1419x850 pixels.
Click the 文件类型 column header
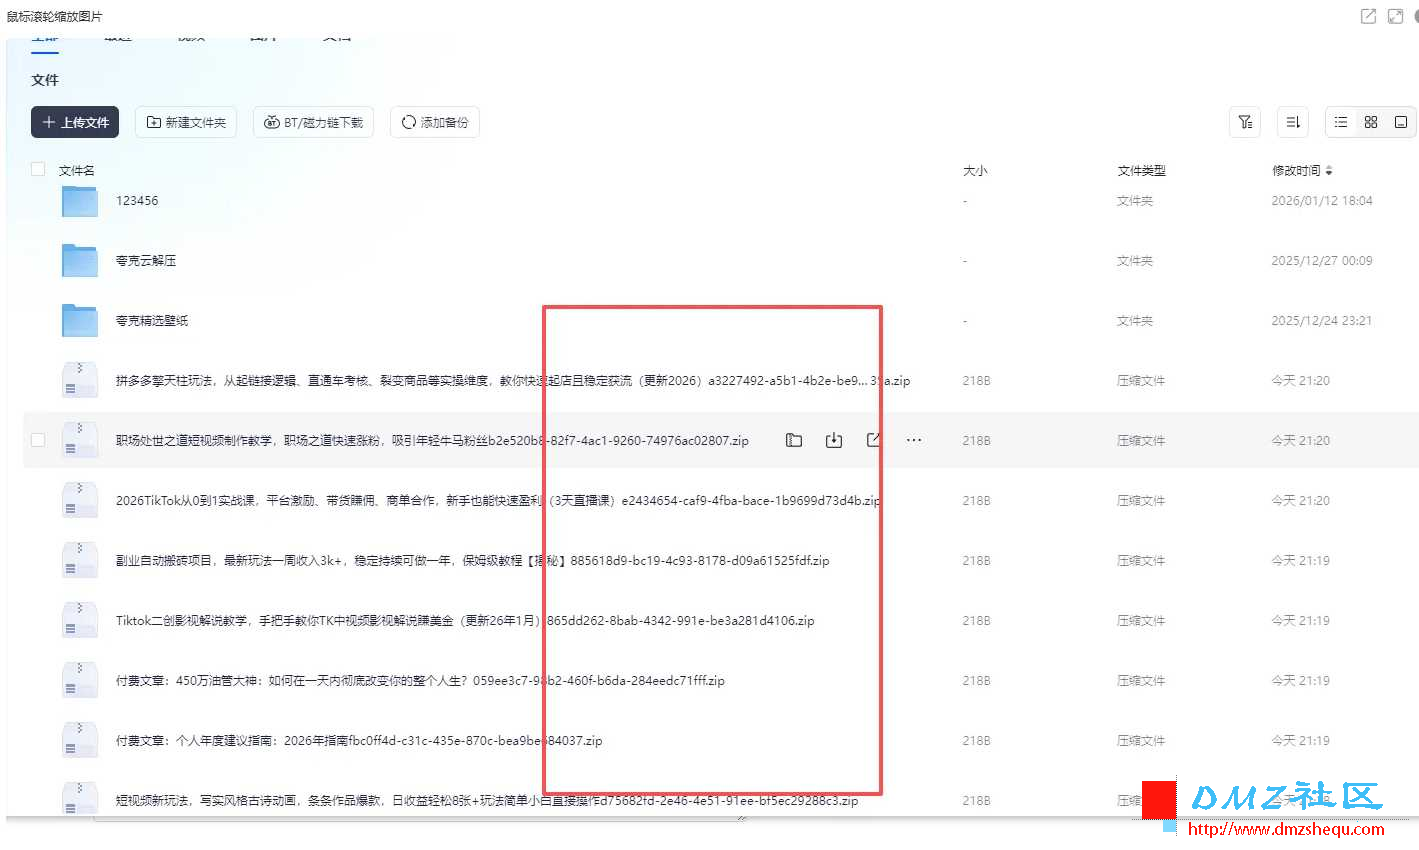pos(1141,171)
